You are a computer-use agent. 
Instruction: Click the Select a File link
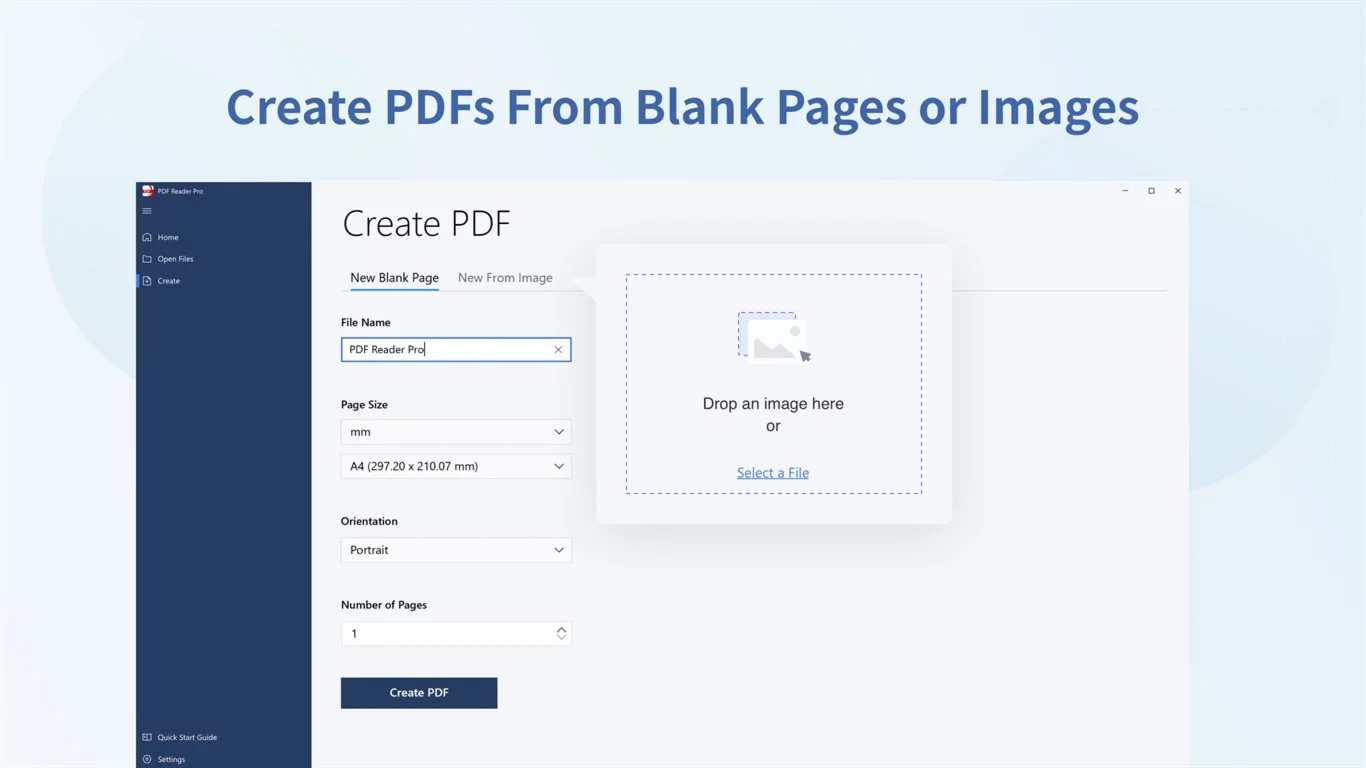pyautogui.click(x=773, y=473)
